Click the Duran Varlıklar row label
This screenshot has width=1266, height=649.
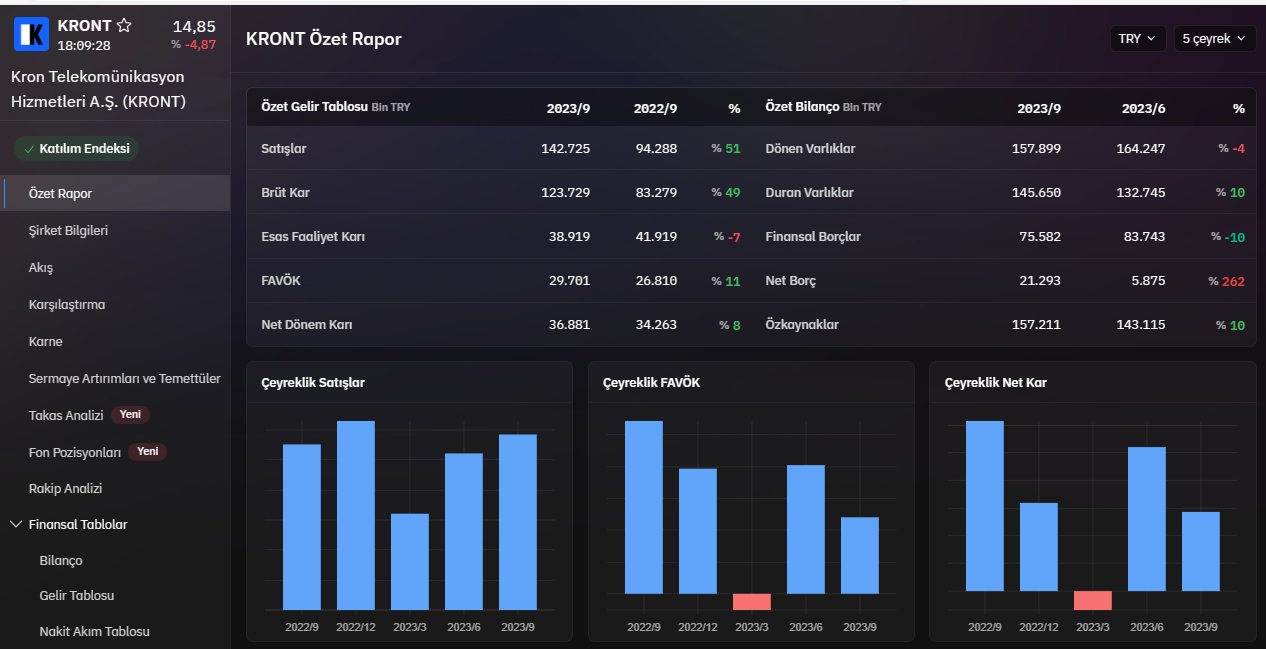(x=810, y=192)
